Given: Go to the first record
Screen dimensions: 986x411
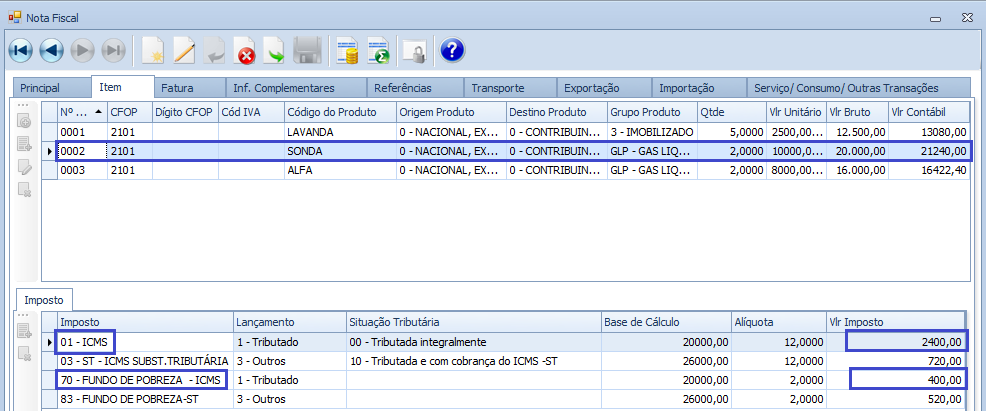Looking at the screenshot, I should [x=20, y=50].
